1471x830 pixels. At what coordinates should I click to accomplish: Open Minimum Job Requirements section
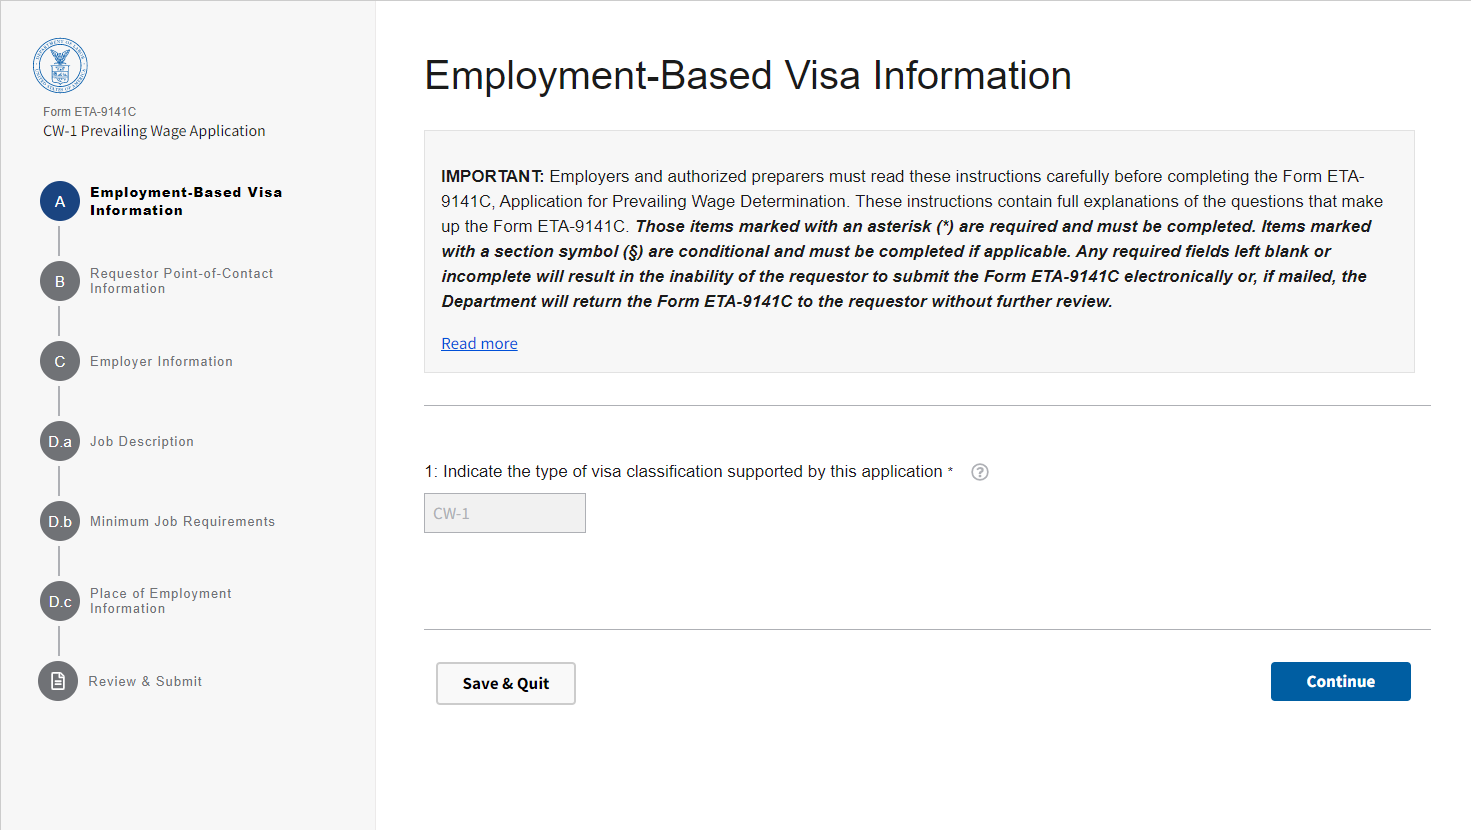[x=182, y=521]
